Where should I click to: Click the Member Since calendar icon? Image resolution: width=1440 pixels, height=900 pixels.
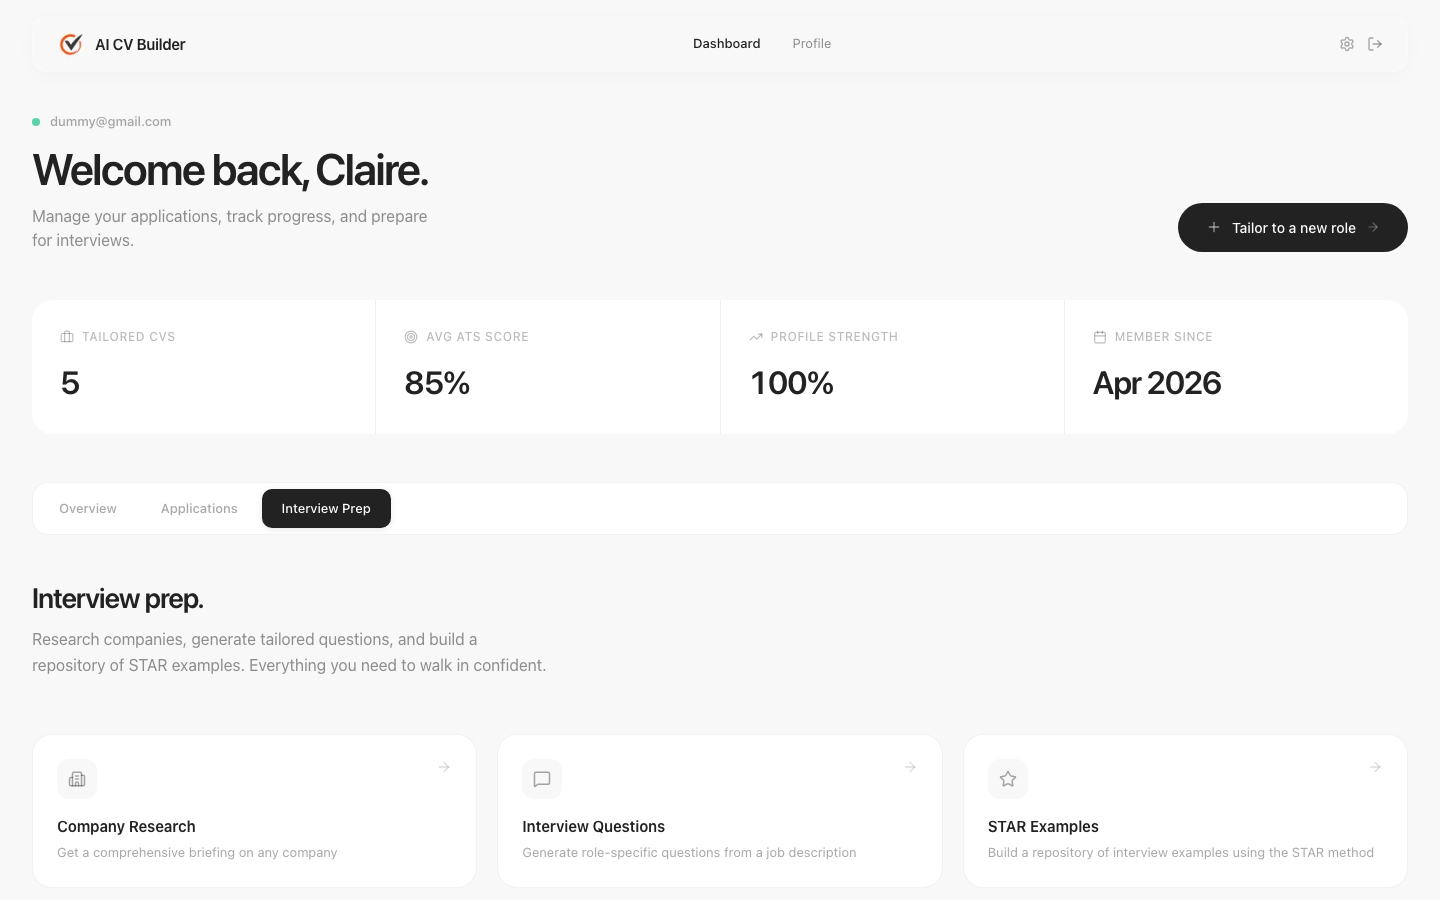(1100, 337)
